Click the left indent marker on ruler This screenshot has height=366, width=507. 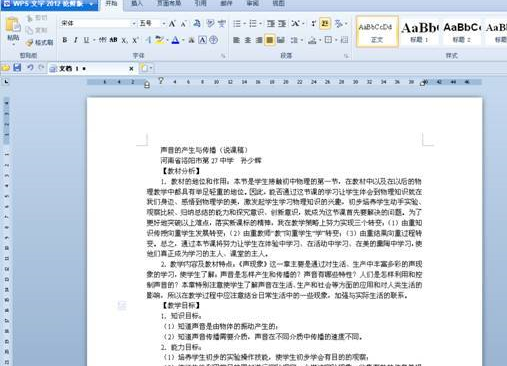click(147, 85)
